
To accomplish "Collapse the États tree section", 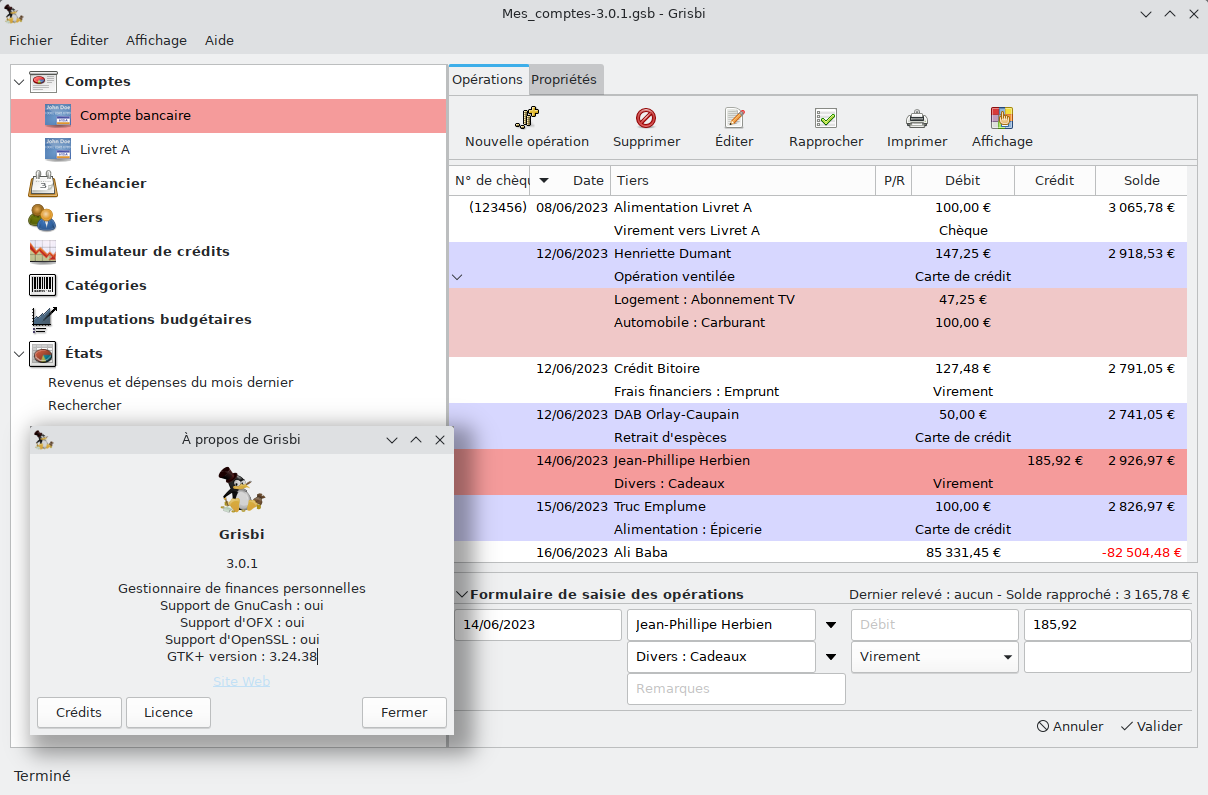I will coord(19,353).
